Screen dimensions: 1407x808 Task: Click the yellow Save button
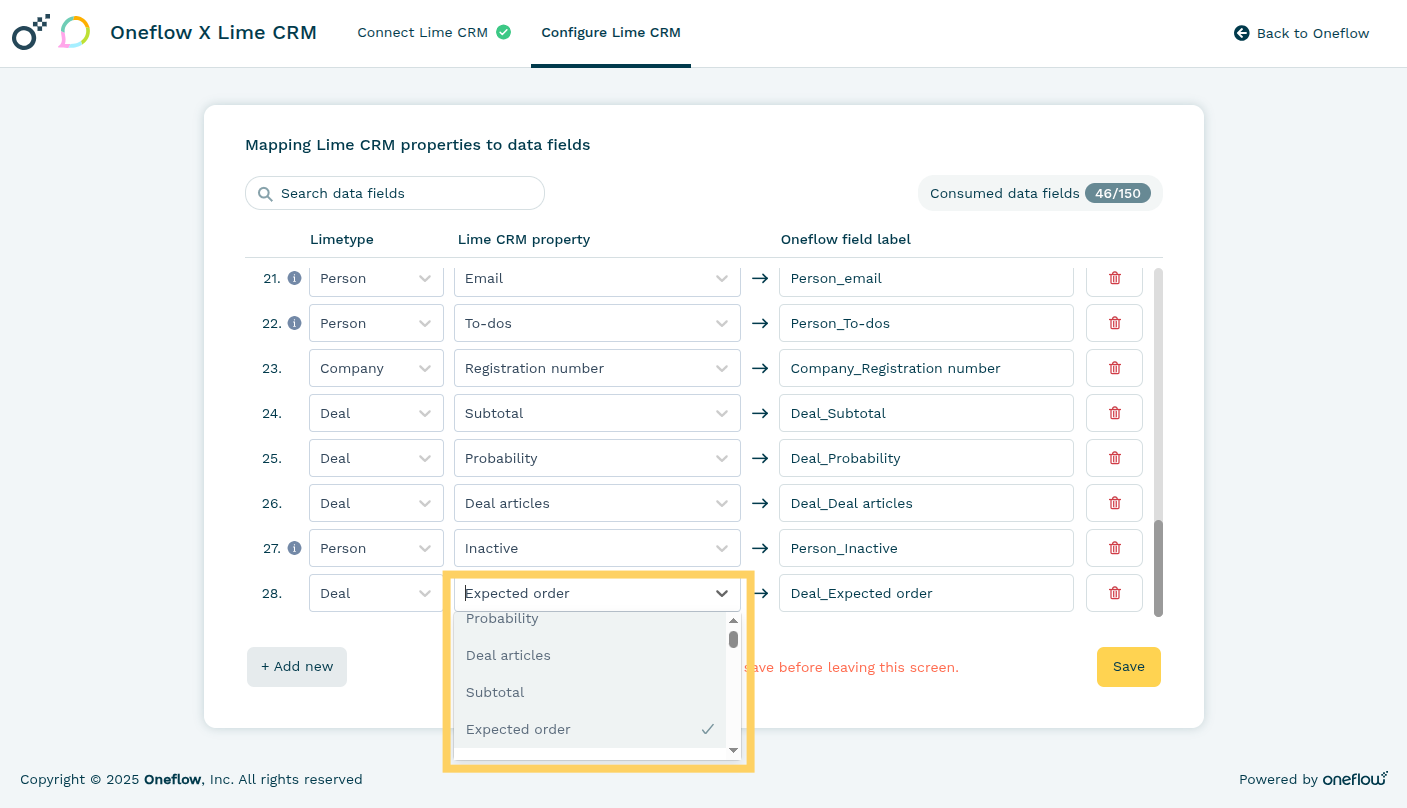(x=1128, y=667)
